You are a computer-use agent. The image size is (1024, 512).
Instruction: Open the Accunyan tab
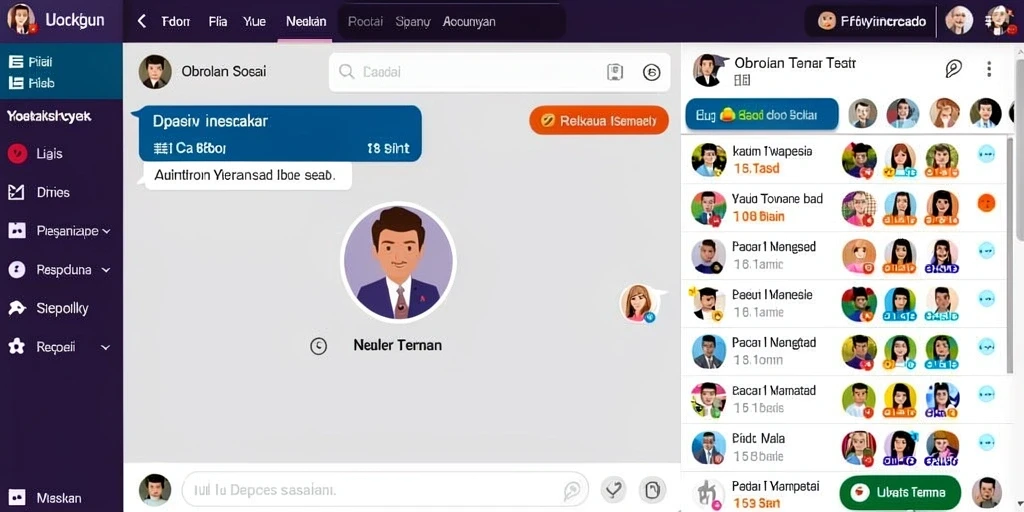pos(469,21)
